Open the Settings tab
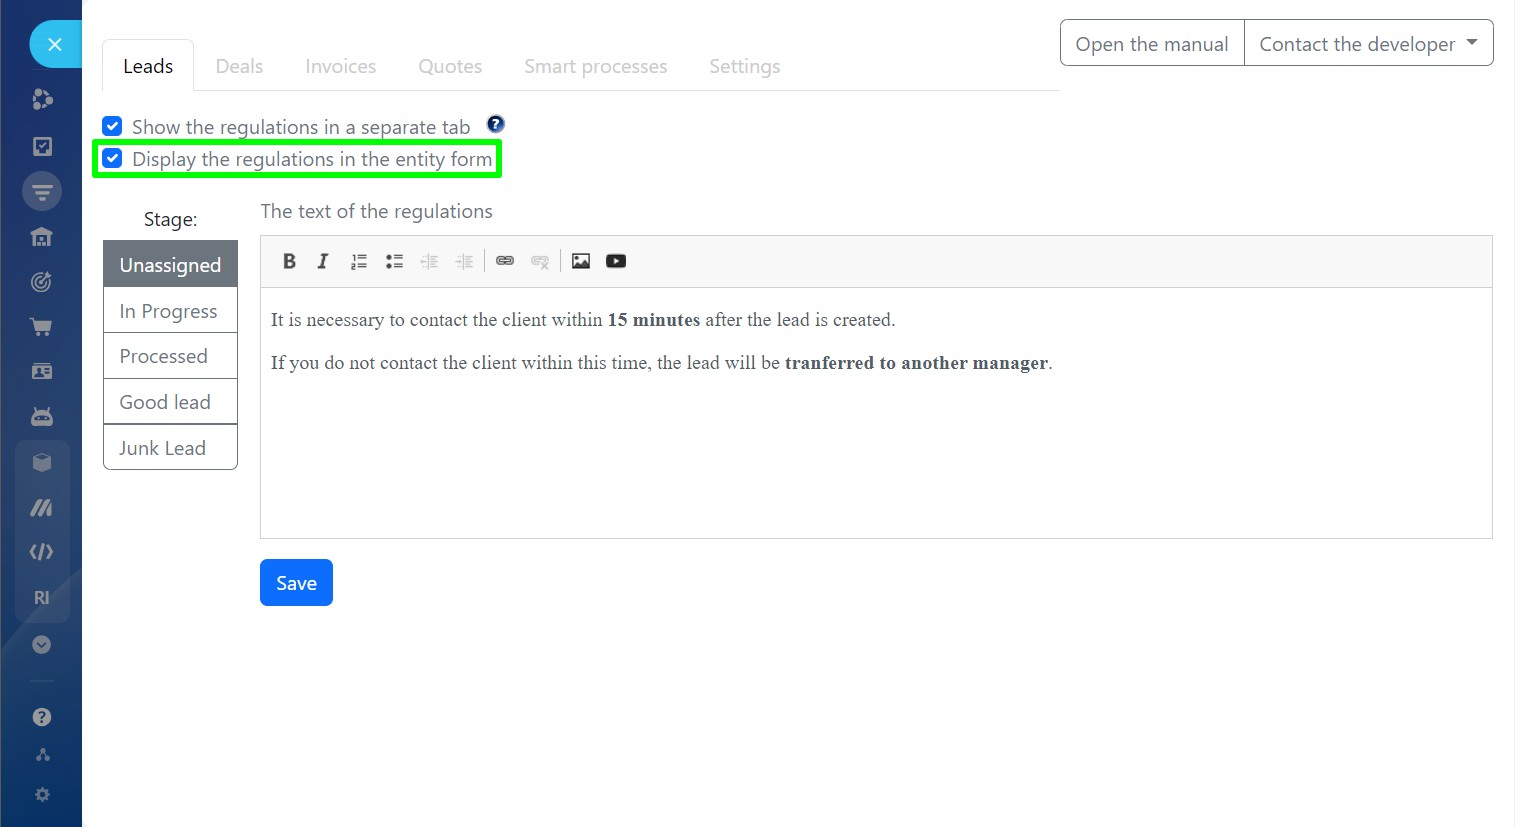The width and height of the screenshot is (1515, 827). [744, 66]
